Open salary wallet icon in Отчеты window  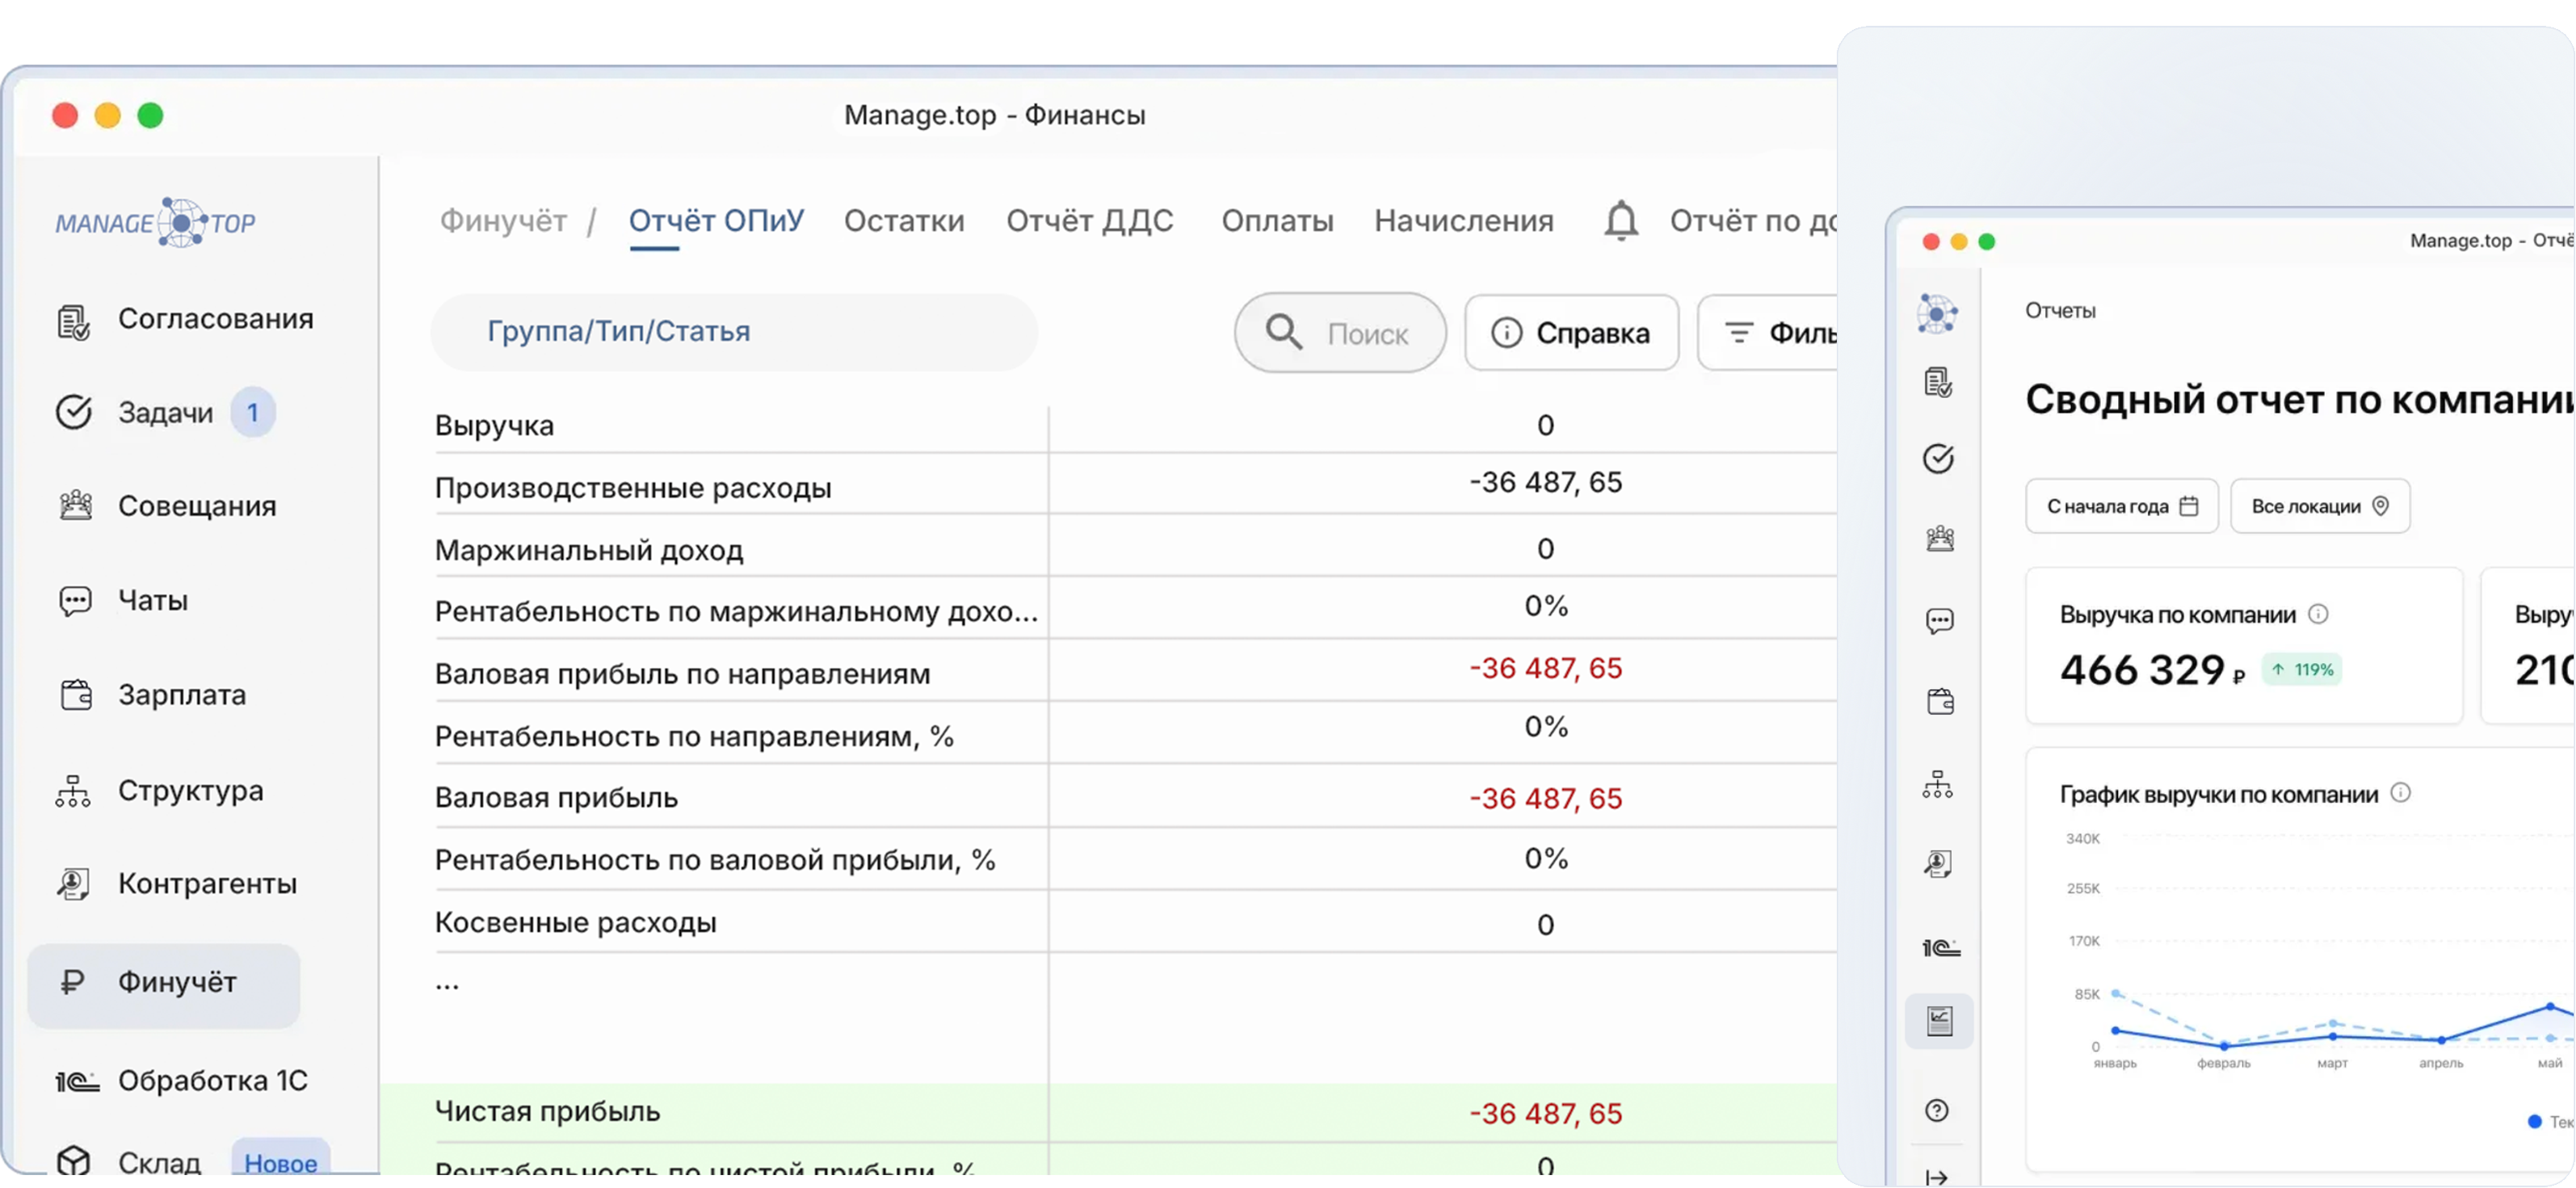pos(1939,701)
